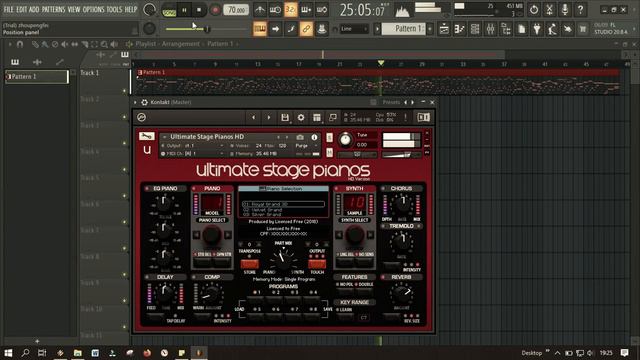Open the Line snap dropdown

tap(353, 29)
